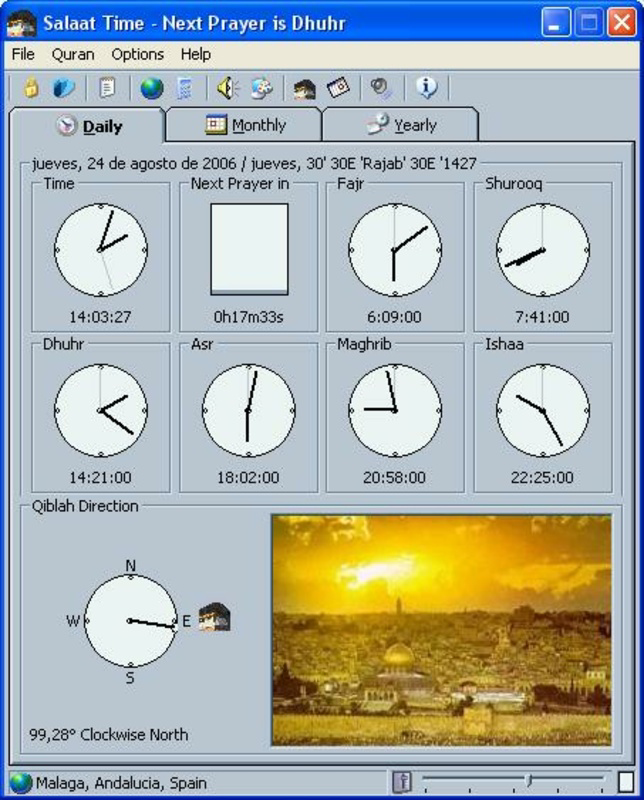Click the Qiblah direction compass dial
This screenshot has width=644, height=800.
131,621
